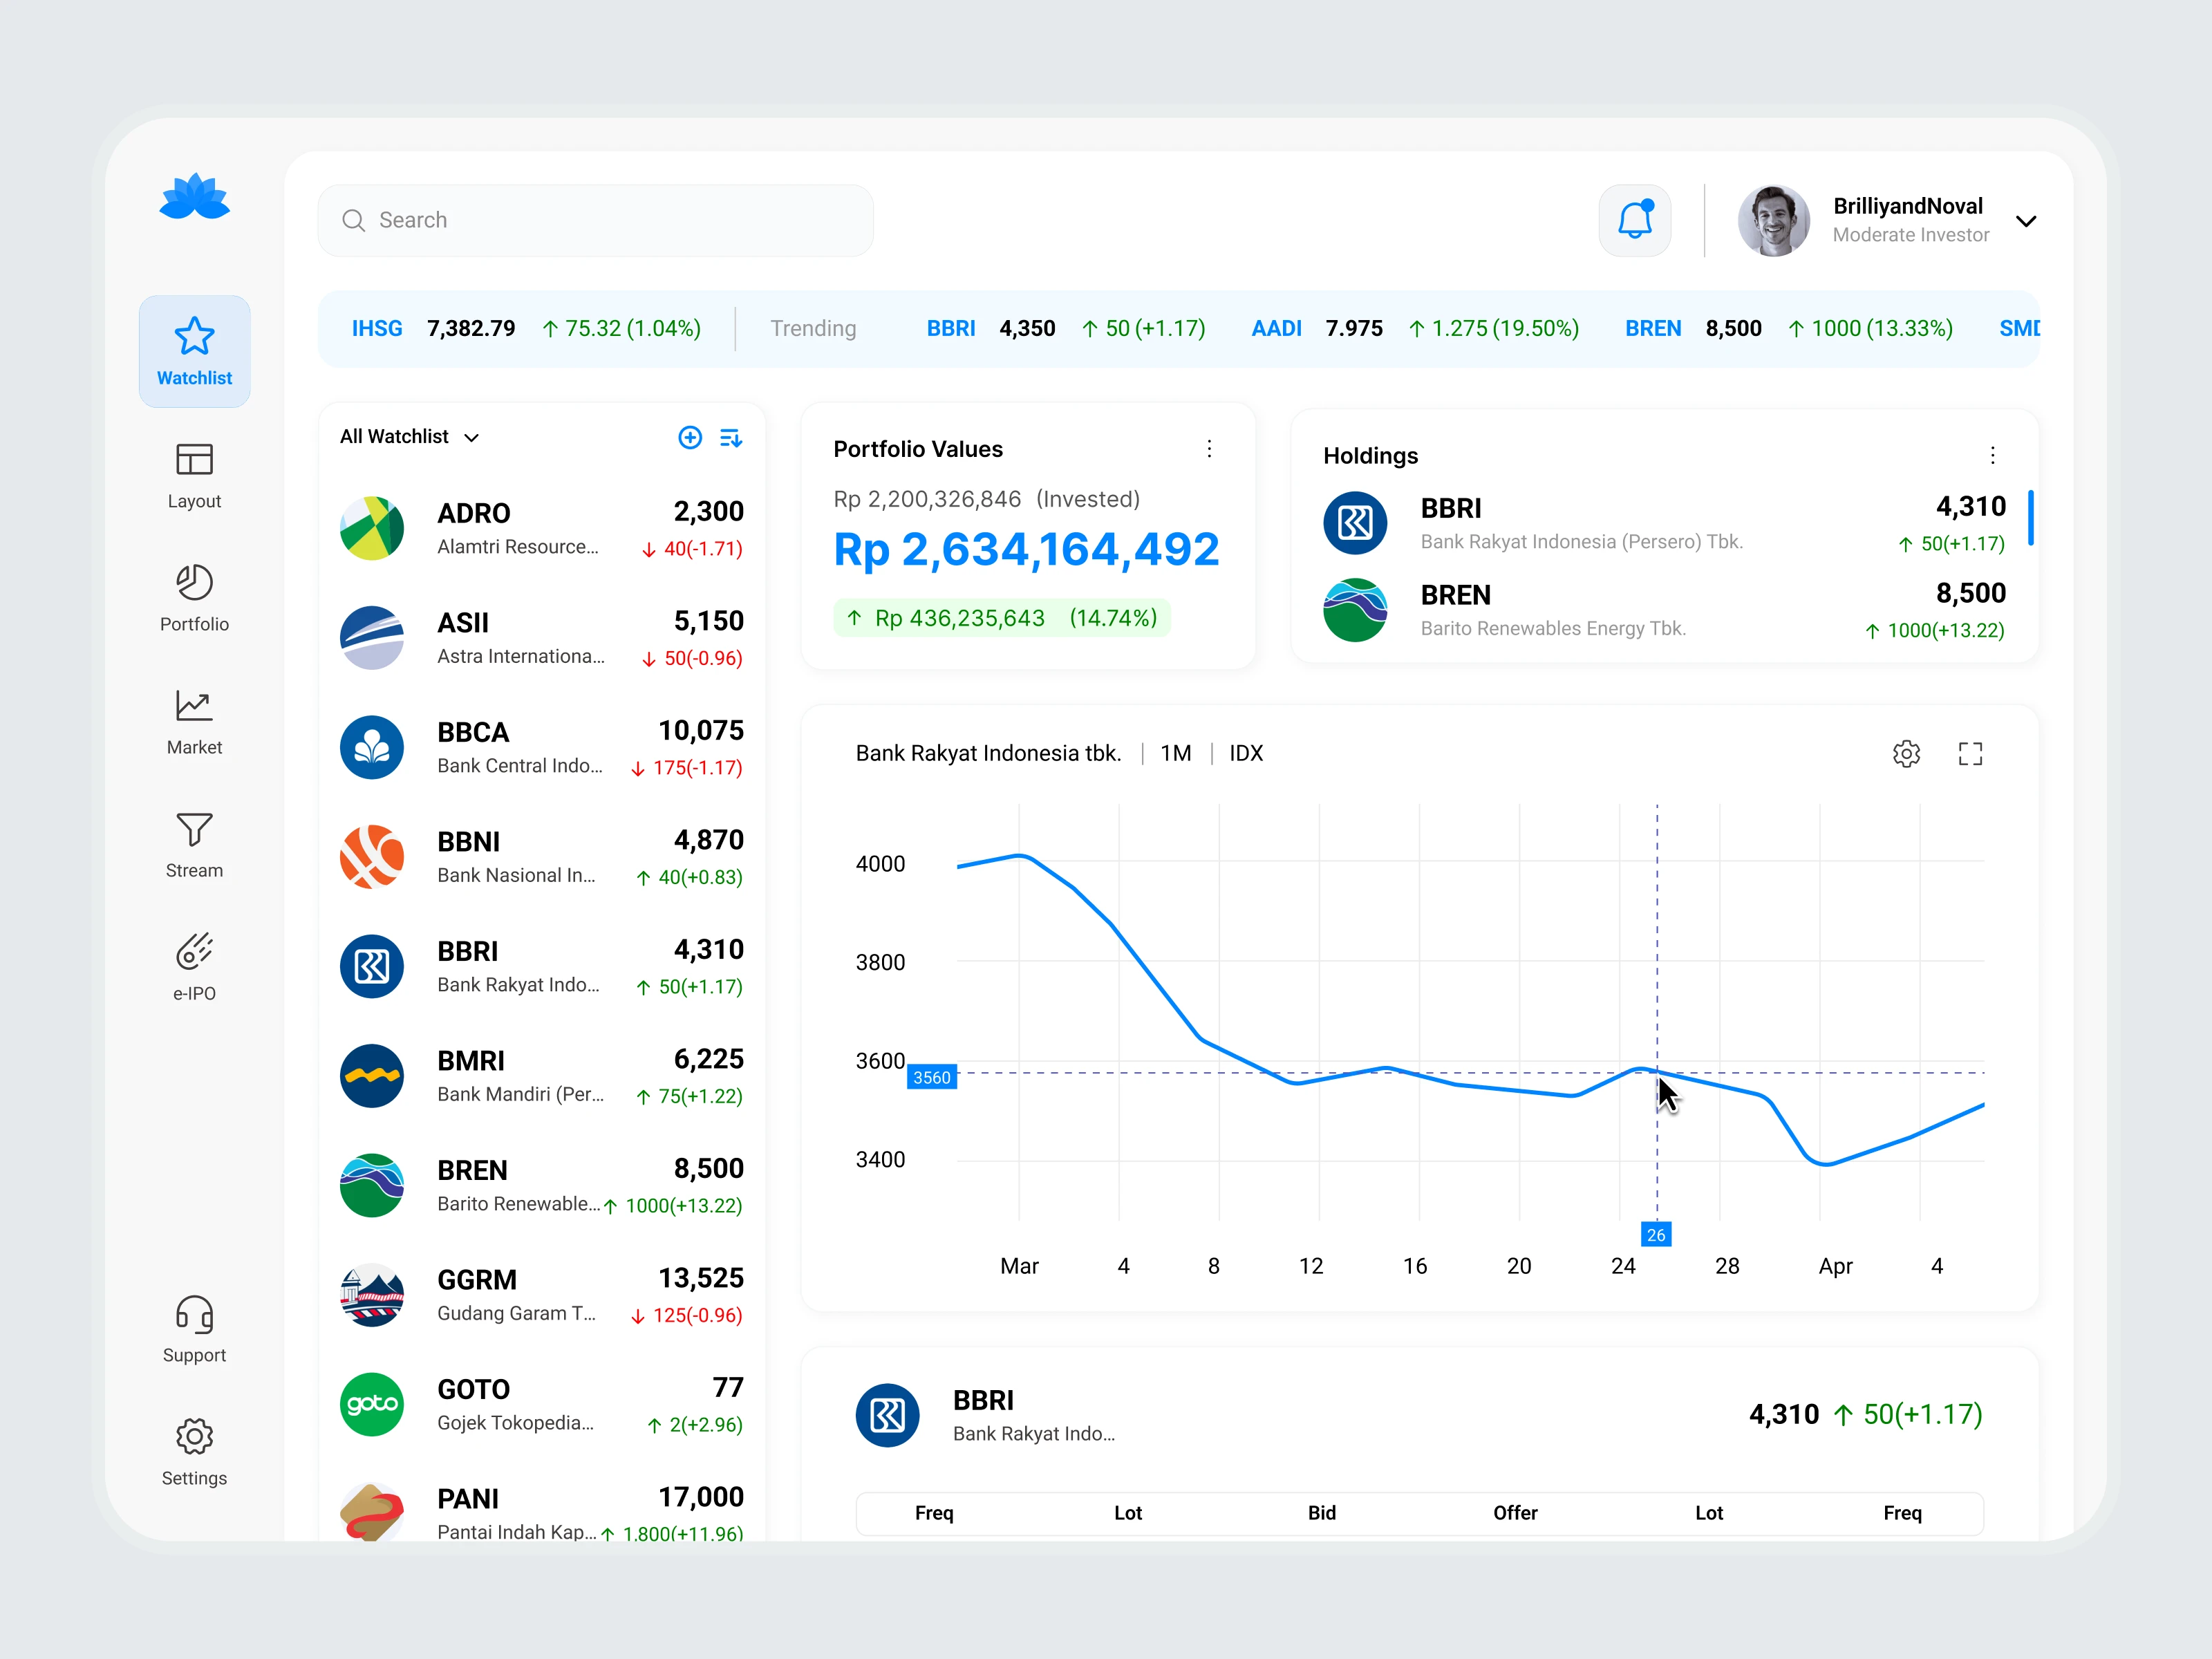
Task: Open the Portfolio Values three-dot menu
Action: pyautogui.click(x=1209, y=449)
